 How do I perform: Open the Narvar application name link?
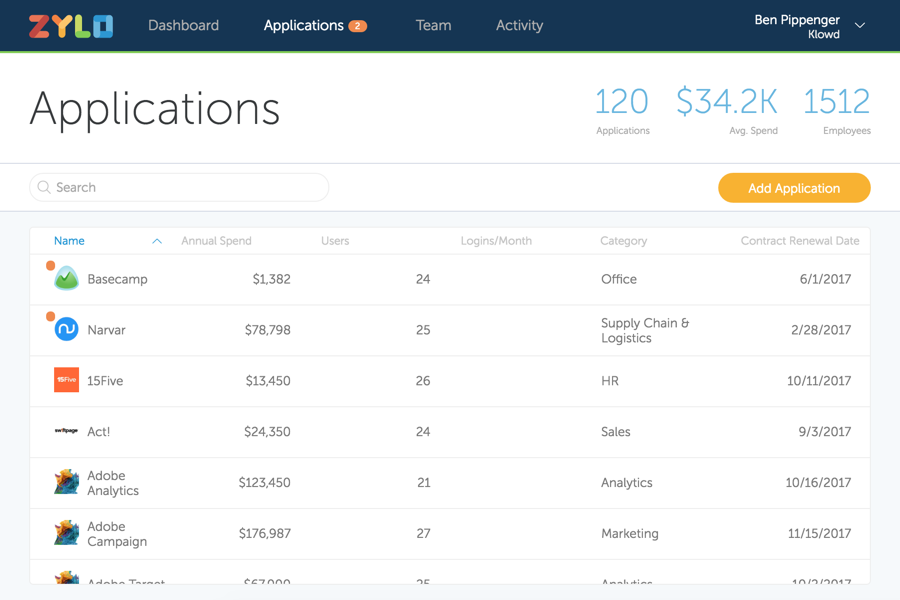coord(106,330)
